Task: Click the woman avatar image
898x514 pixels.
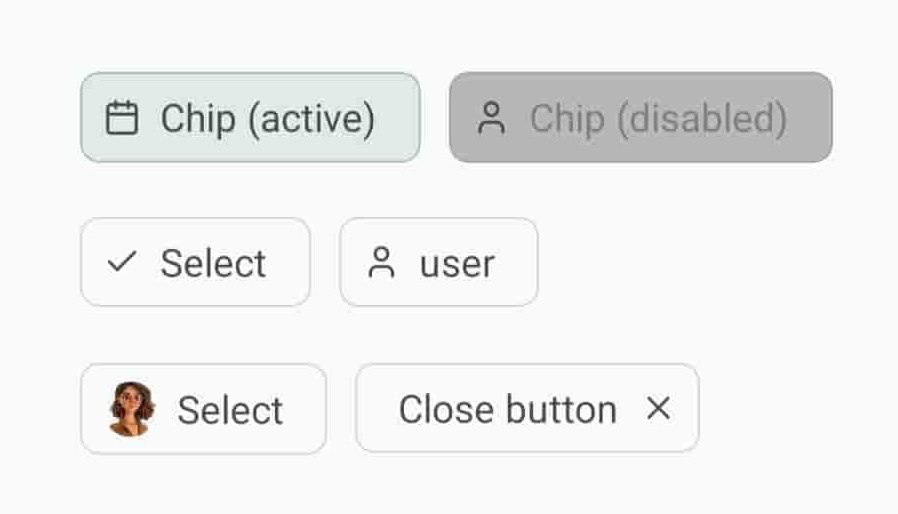Action: click(x=131, y=409)
